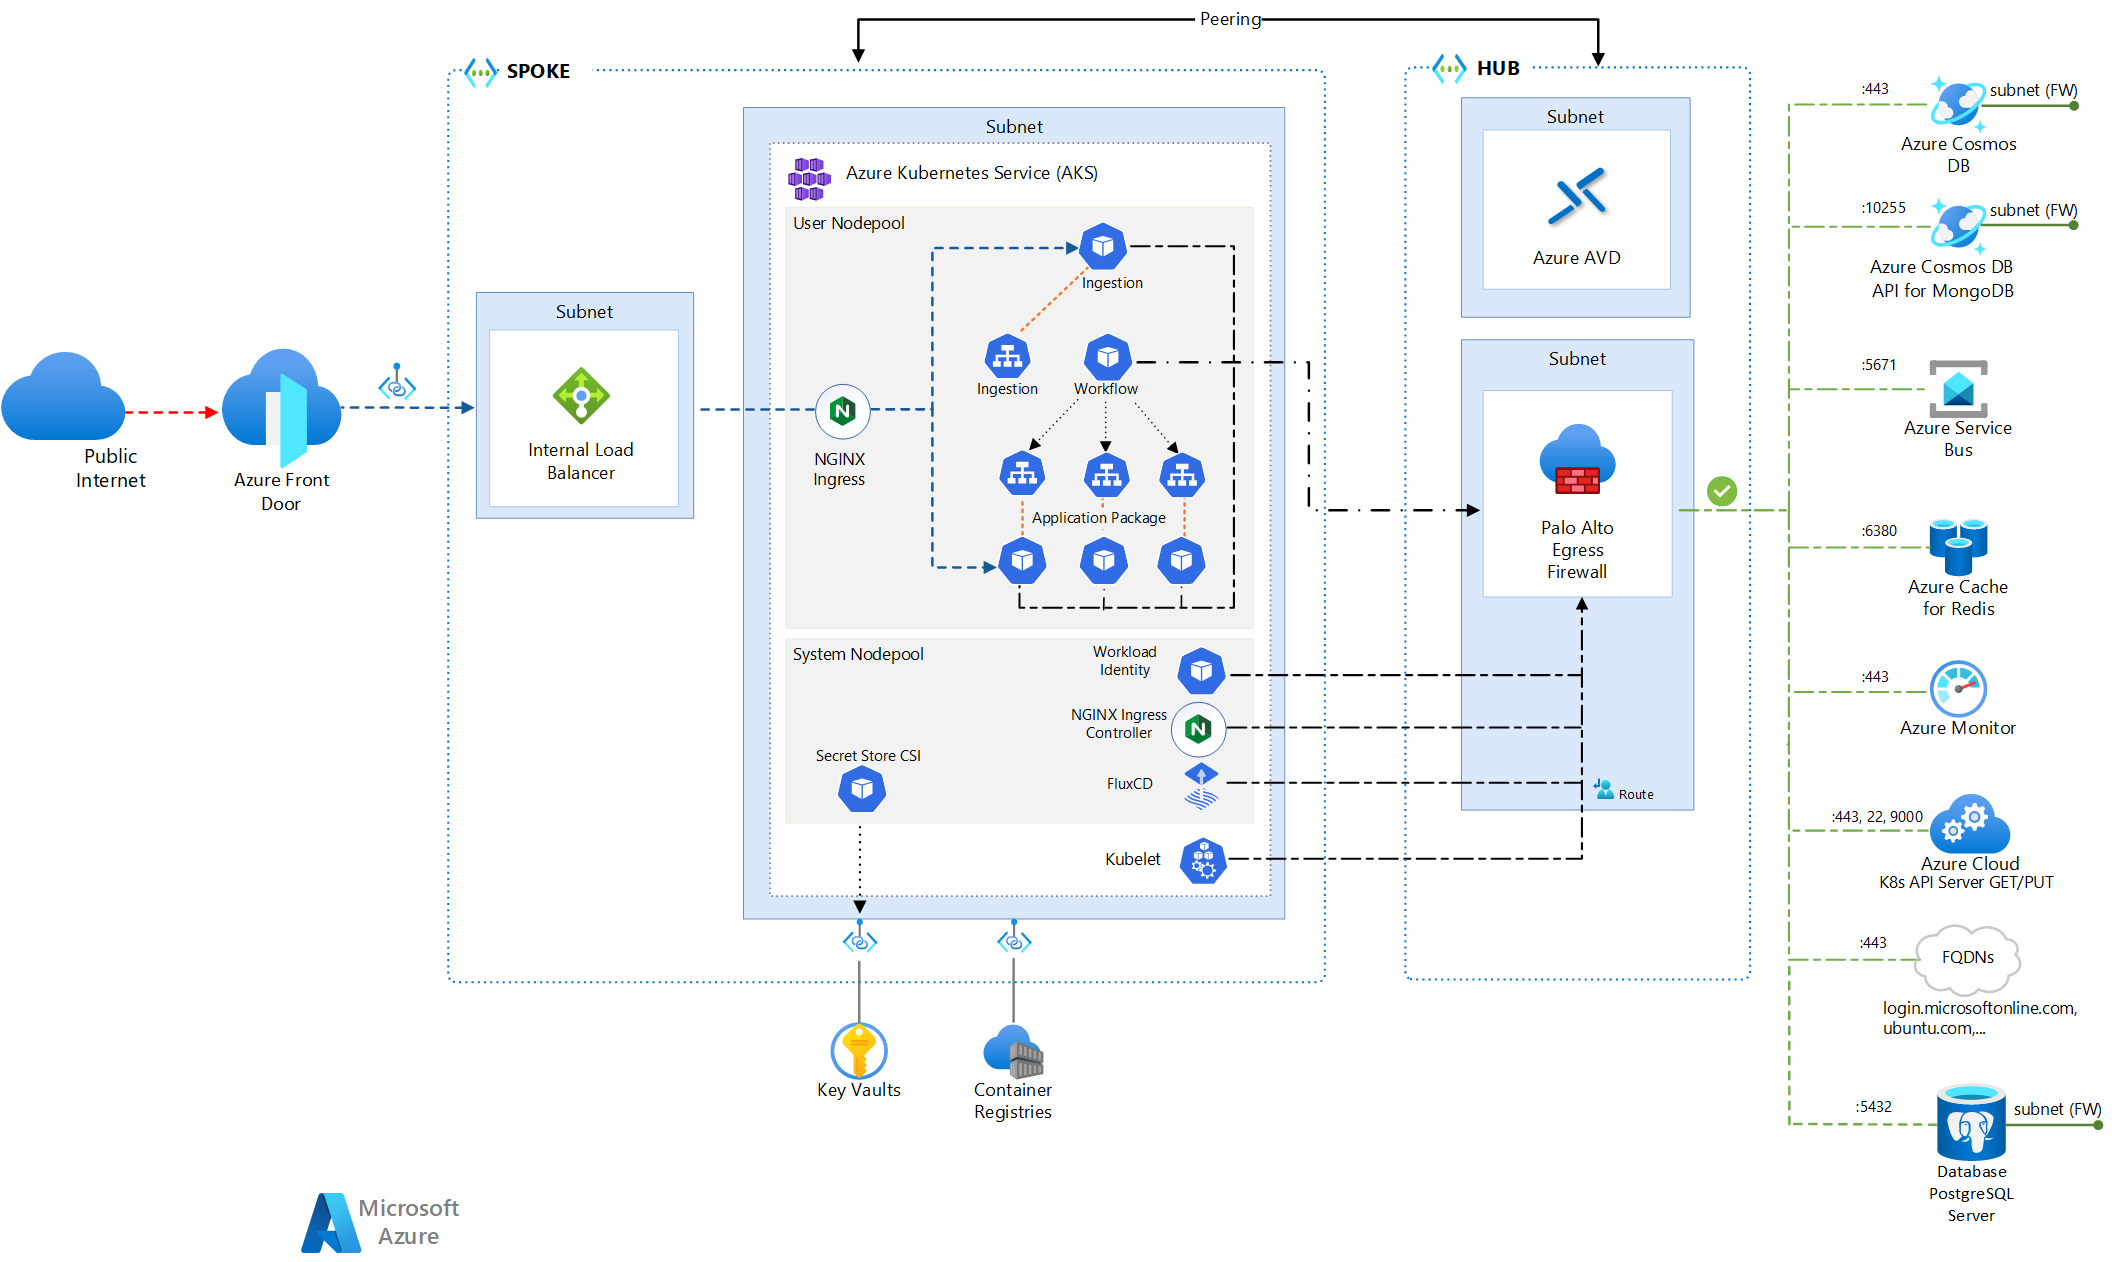
Task: Select the Azure AVD icon
Action: click(x=1577, y=196)
